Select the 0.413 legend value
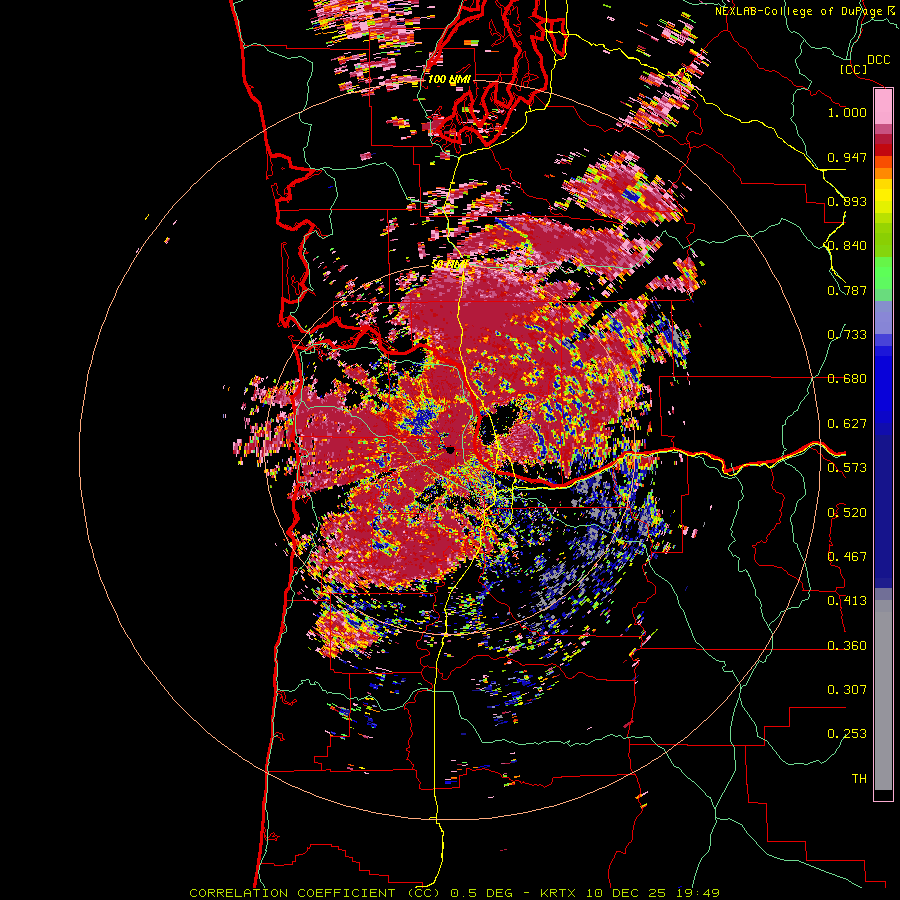 847,601
